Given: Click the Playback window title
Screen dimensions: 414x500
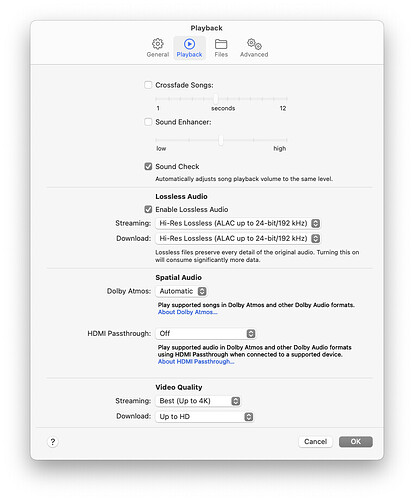Looking at the screenshot, I should (x=206, y=28).
